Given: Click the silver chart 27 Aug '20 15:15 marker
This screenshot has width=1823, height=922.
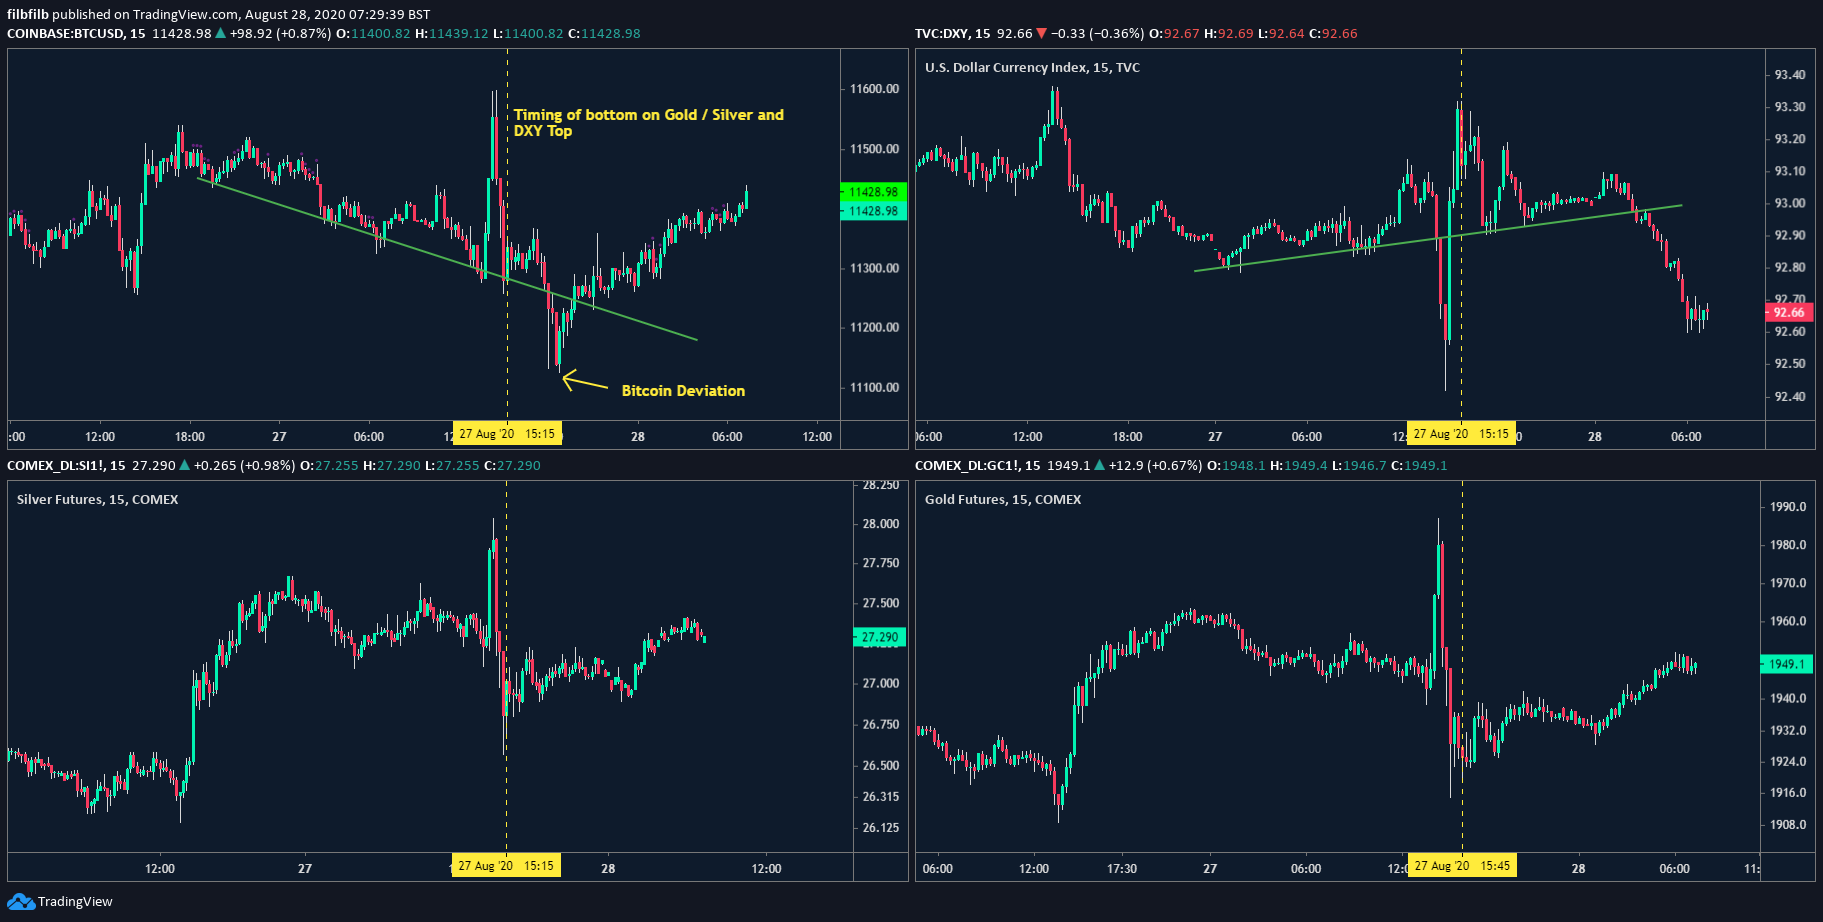Looking at the screenshot, I should tap(506, 866).
